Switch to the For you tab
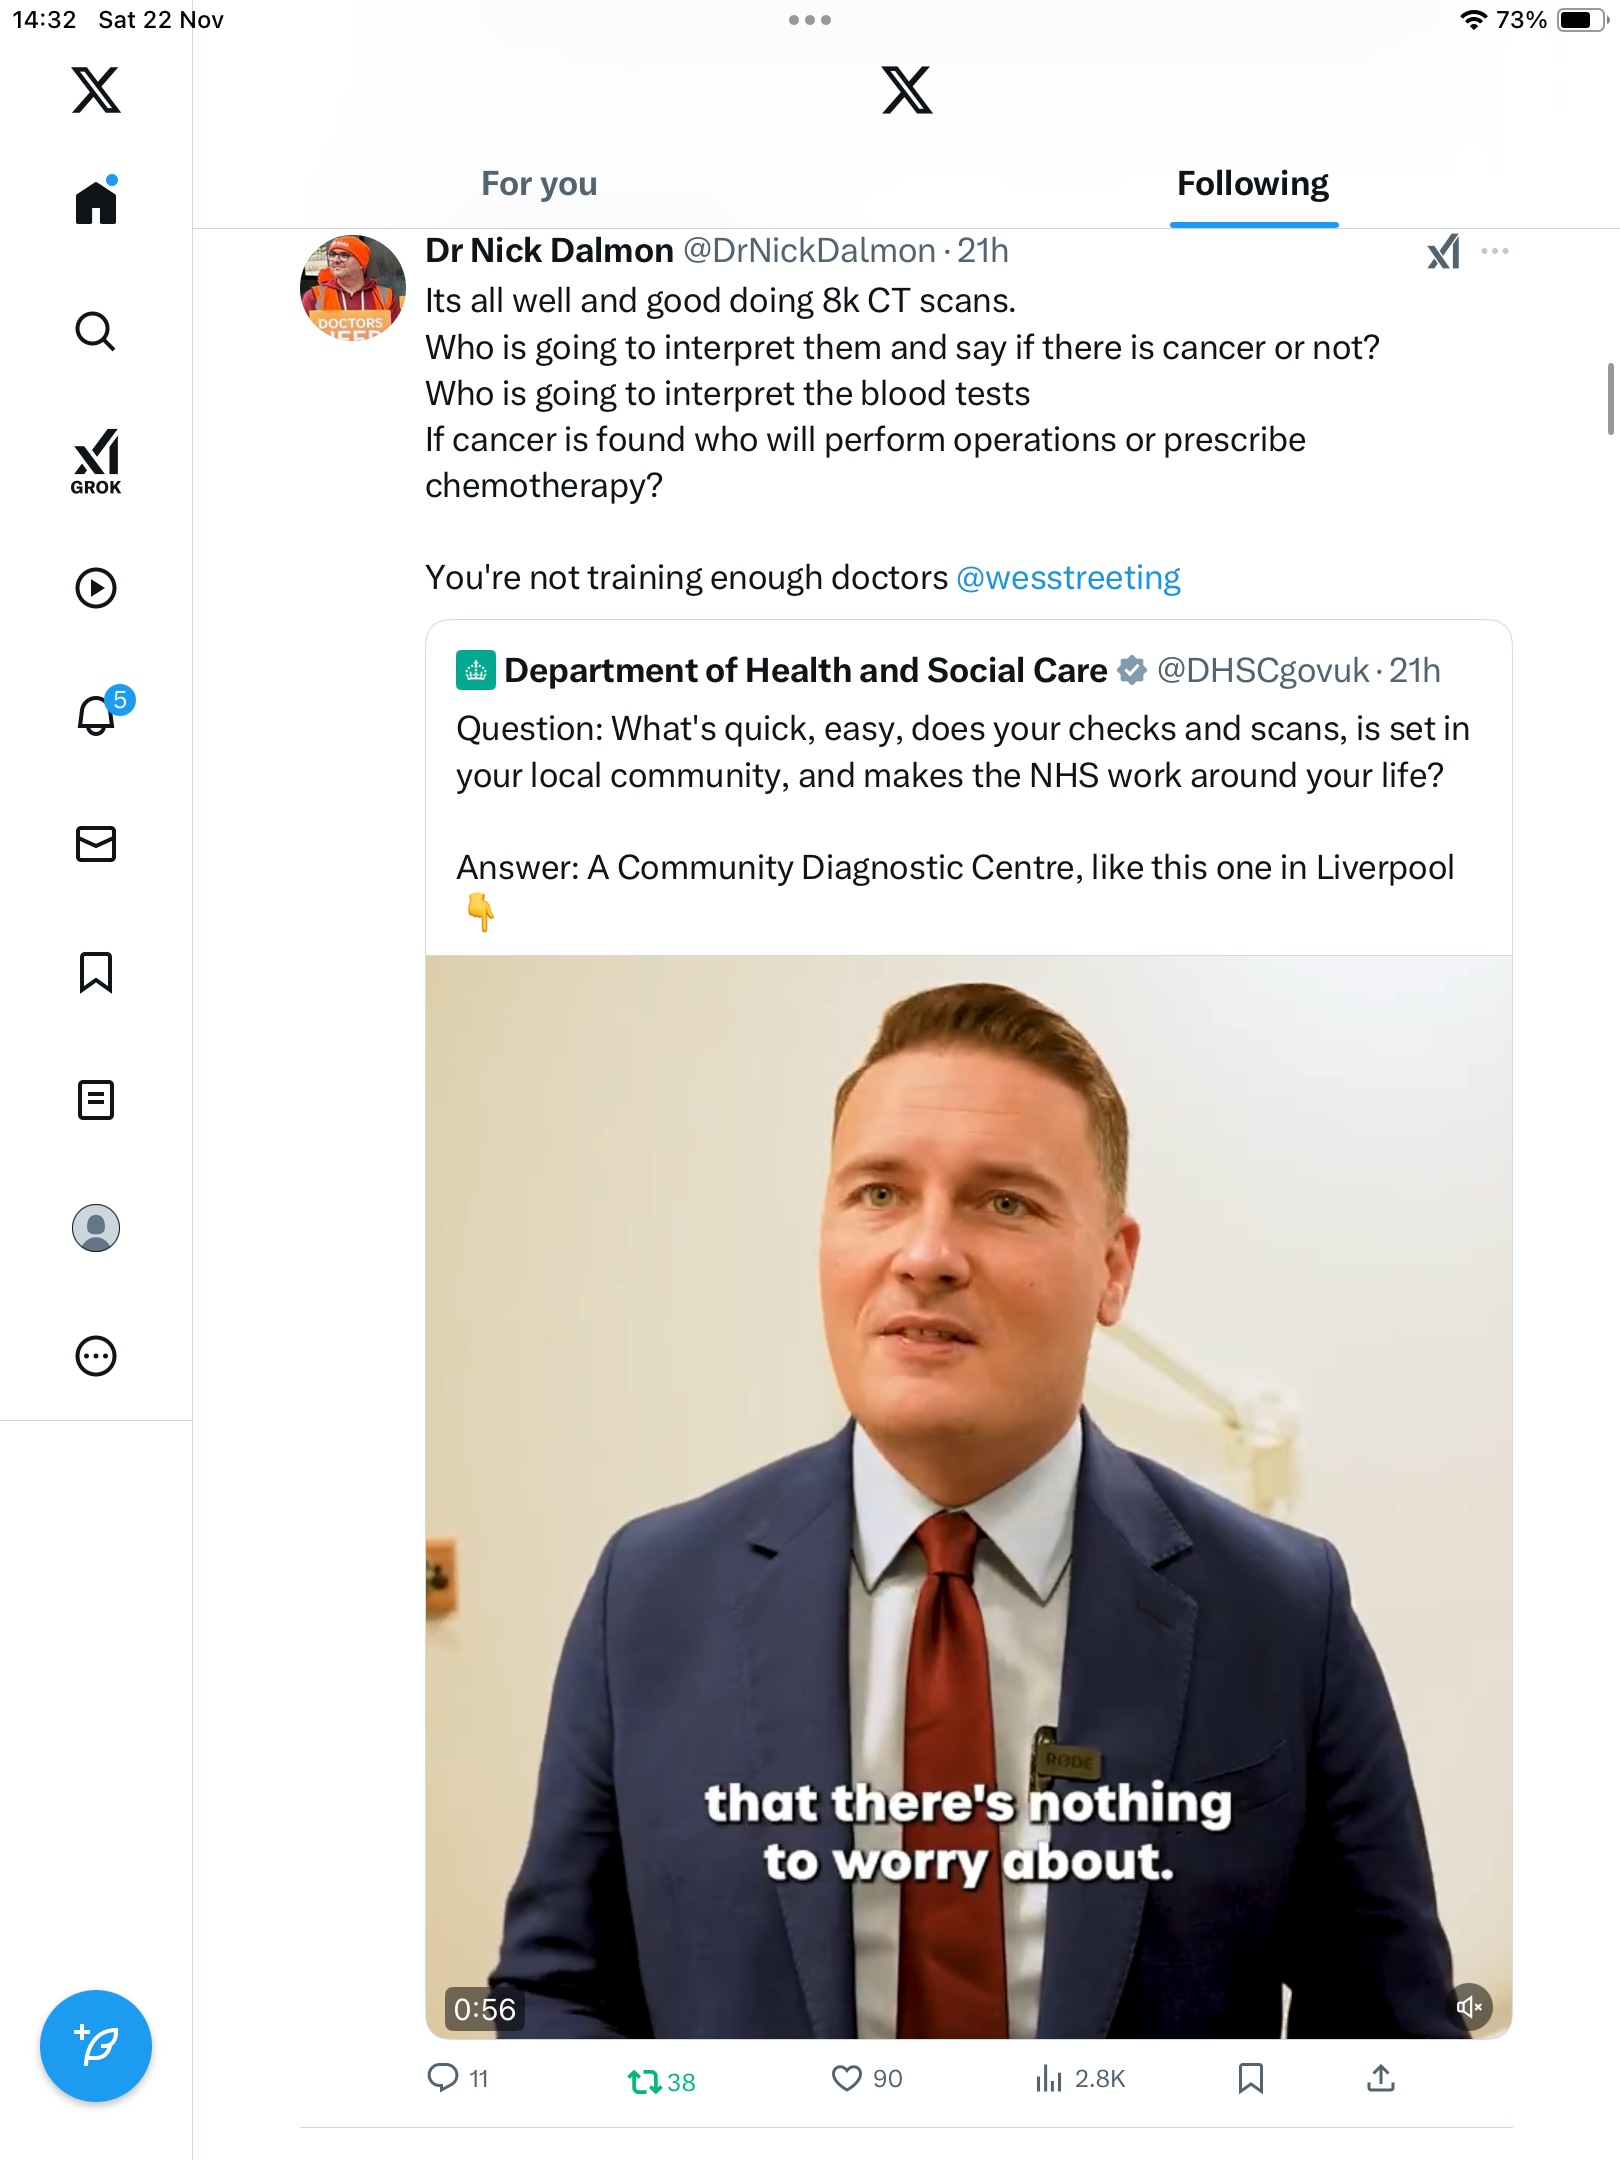 [539, 184]
